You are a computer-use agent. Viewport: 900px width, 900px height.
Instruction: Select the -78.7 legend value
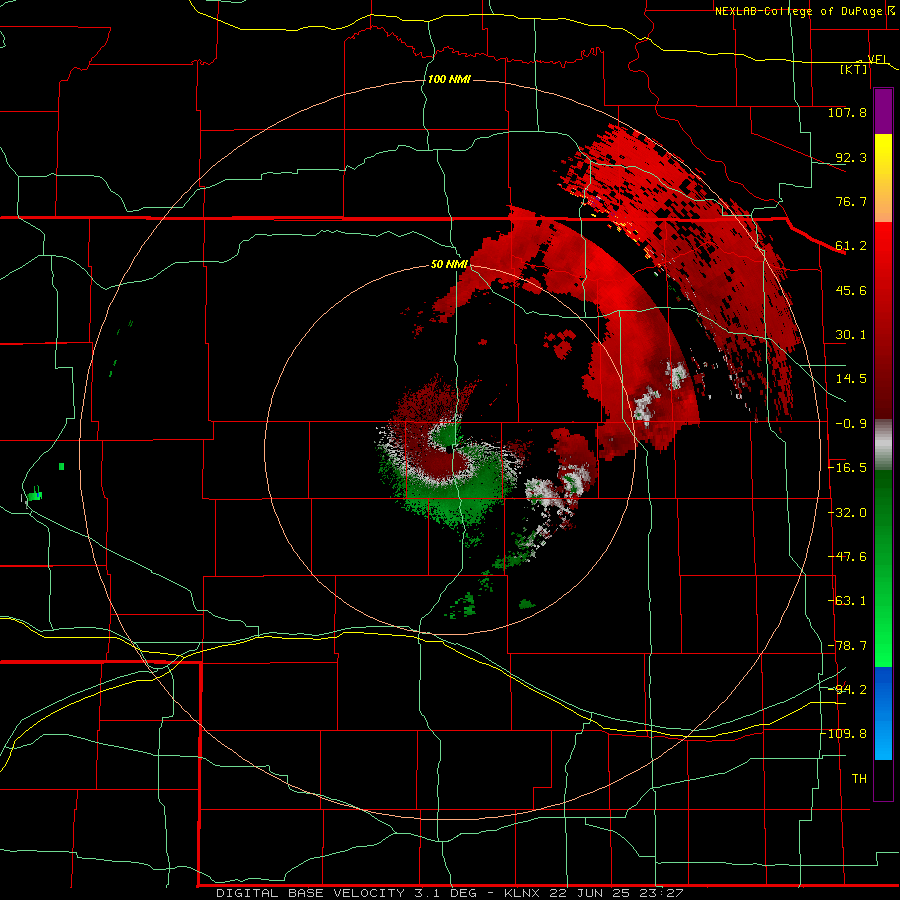tap(847, 646)
